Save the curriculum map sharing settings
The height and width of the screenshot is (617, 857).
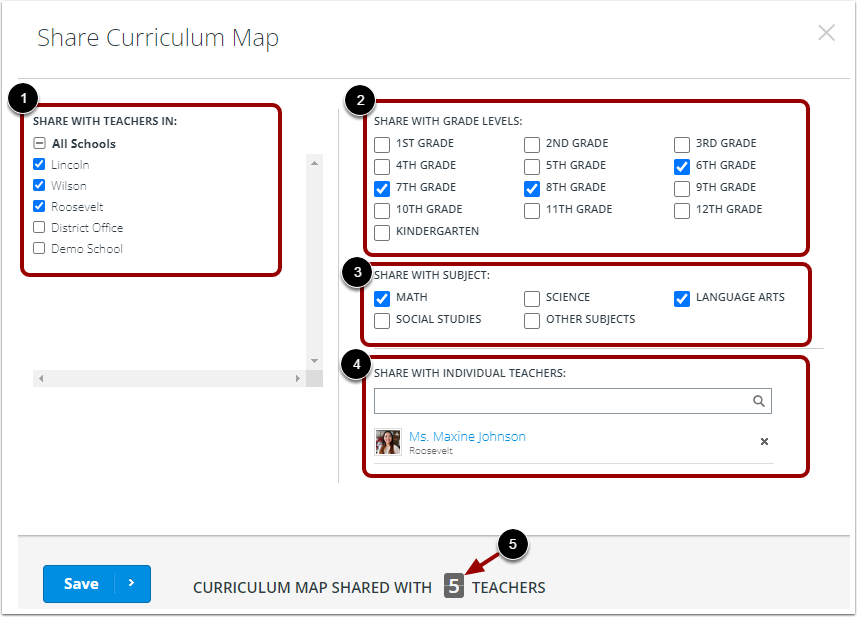click(97, 584)
